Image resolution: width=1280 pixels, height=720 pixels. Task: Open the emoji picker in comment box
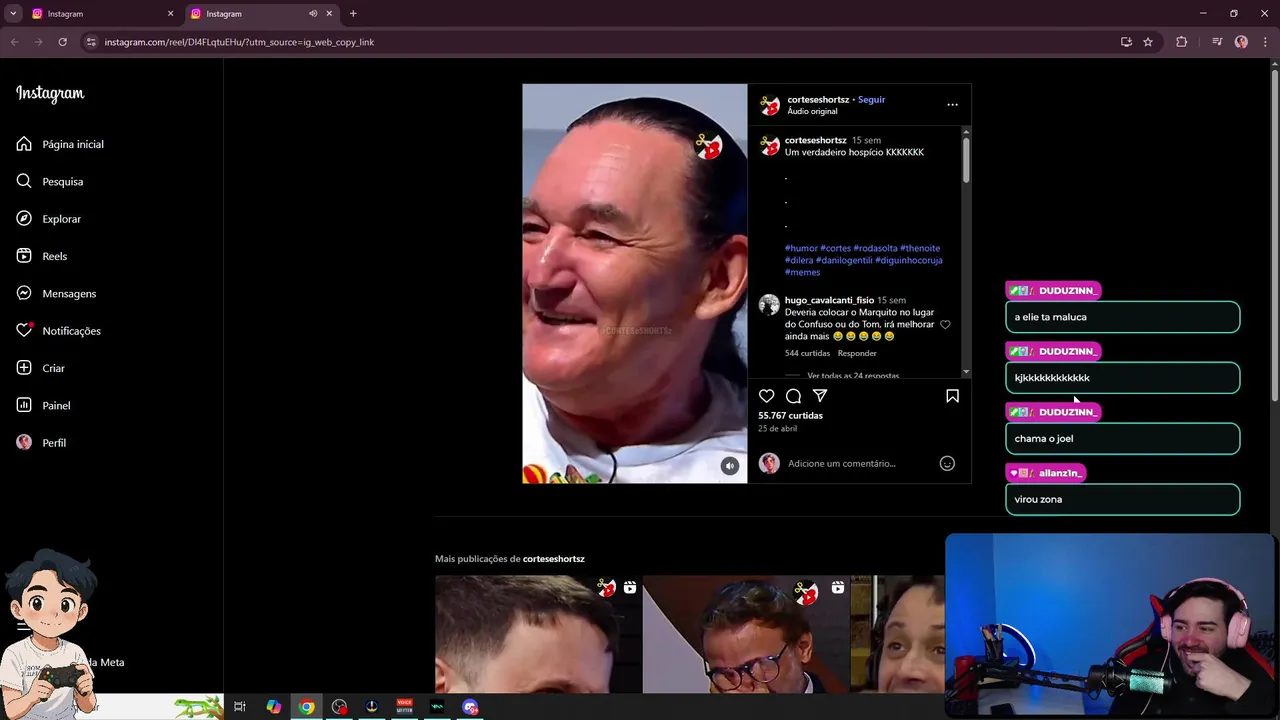click(947, 463)
